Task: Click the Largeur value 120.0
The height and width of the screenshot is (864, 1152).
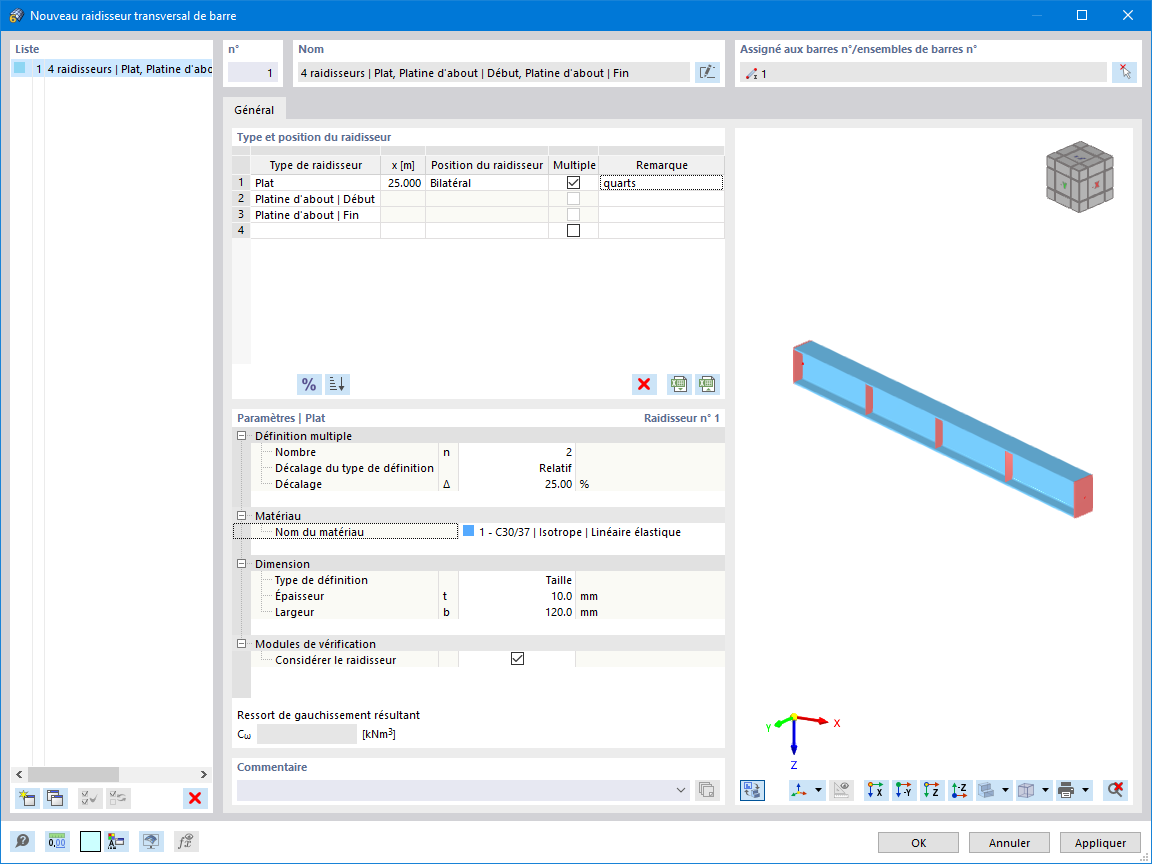Action: pos(517,612)
